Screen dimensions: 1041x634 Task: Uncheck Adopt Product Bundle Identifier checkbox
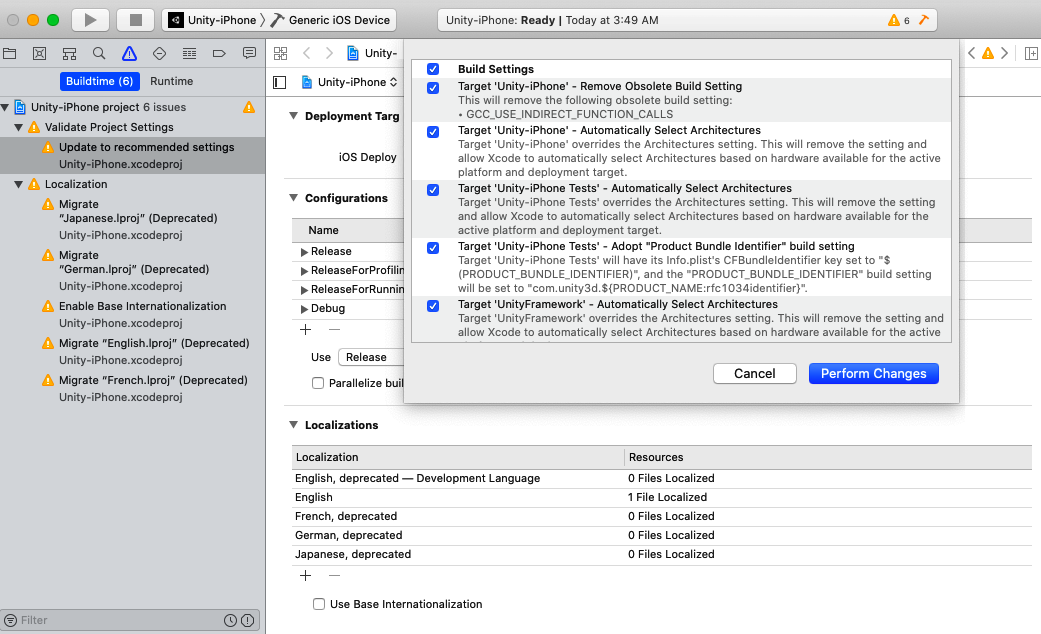pyautogui.click(x=433, y=248)
